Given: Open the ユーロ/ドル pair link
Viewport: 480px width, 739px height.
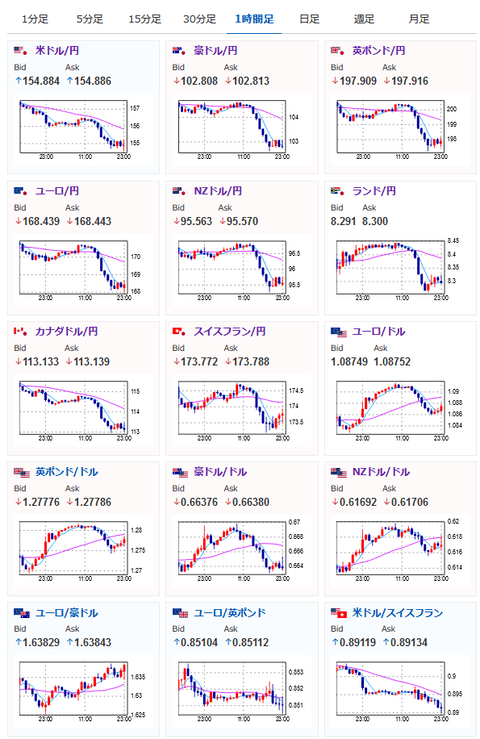Looking at the screenshot, I should 379,331.
